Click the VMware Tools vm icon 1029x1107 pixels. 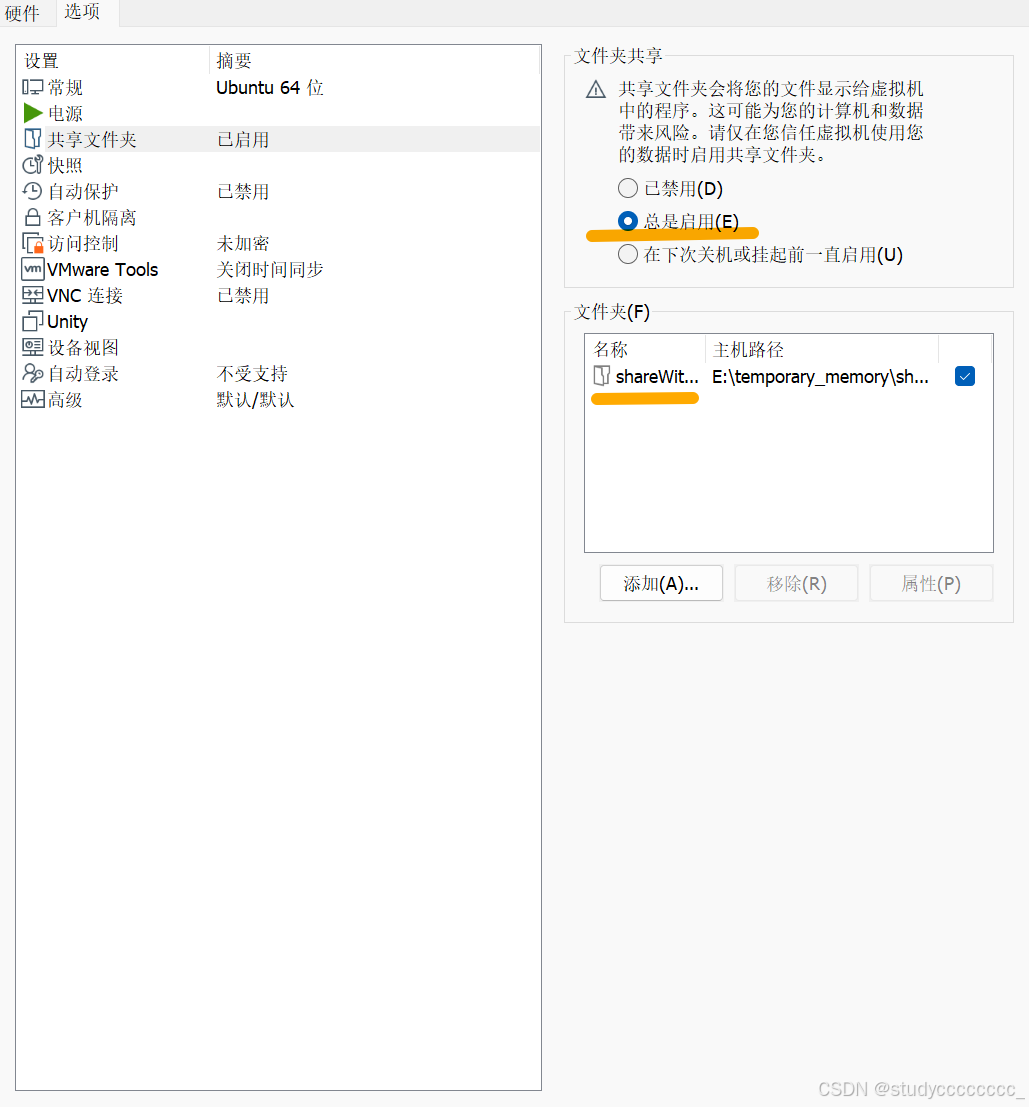point(32,270)
